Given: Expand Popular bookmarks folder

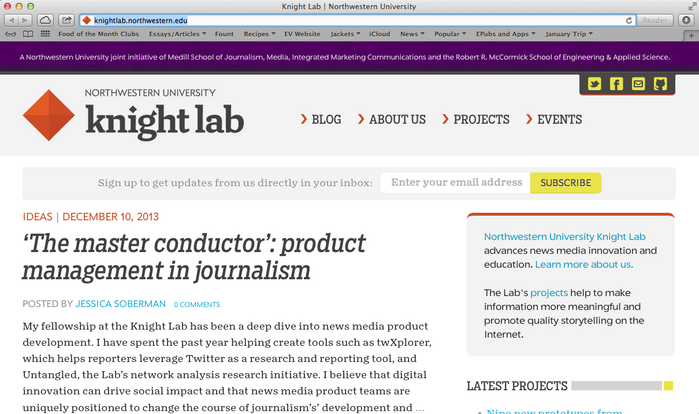Looking at the screenshot, I should point(450,34).
